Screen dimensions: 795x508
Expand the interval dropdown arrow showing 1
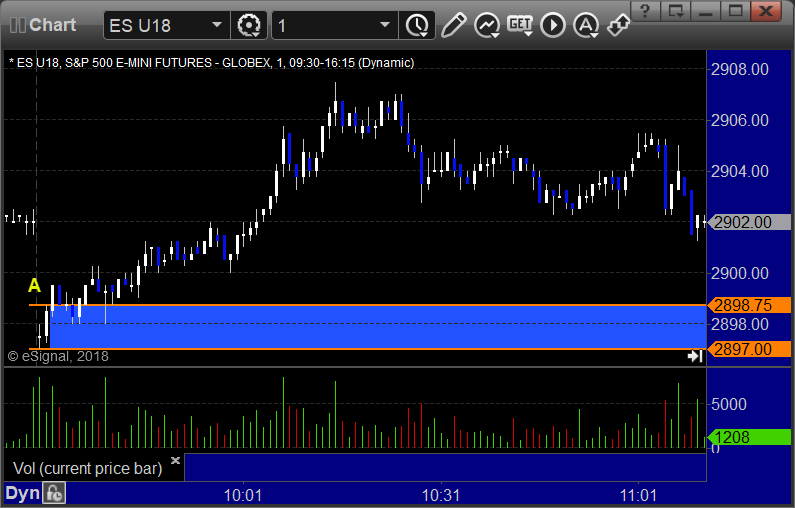tap(385, 25)
